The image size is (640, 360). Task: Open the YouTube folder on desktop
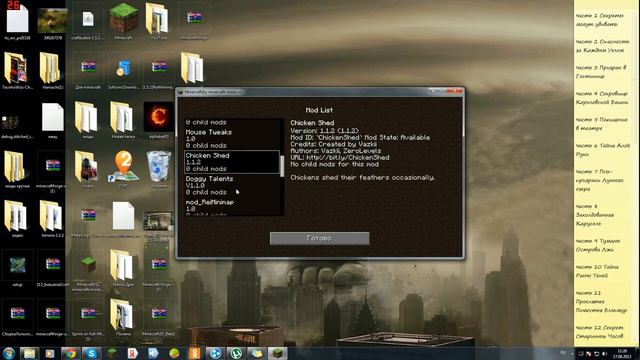[158, 22]
